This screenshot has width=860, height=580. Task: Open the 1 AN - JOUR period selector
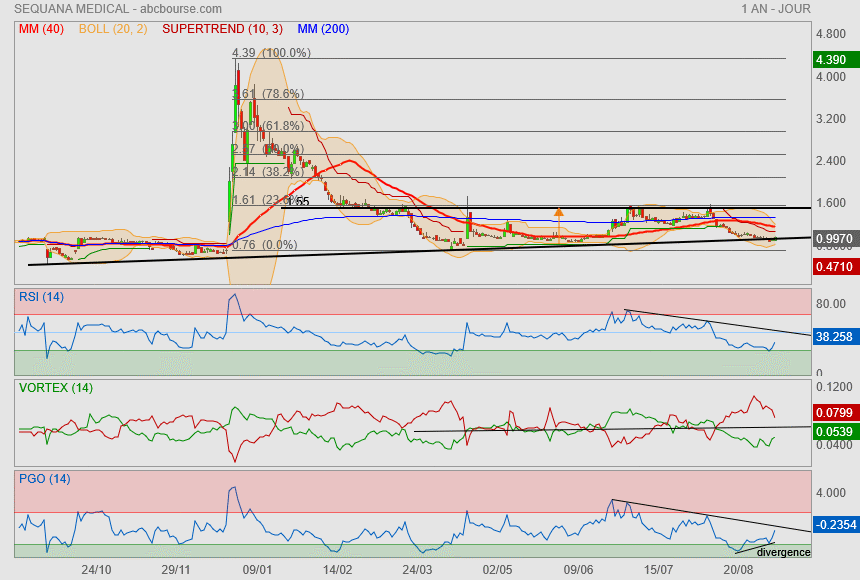[776, 9]
